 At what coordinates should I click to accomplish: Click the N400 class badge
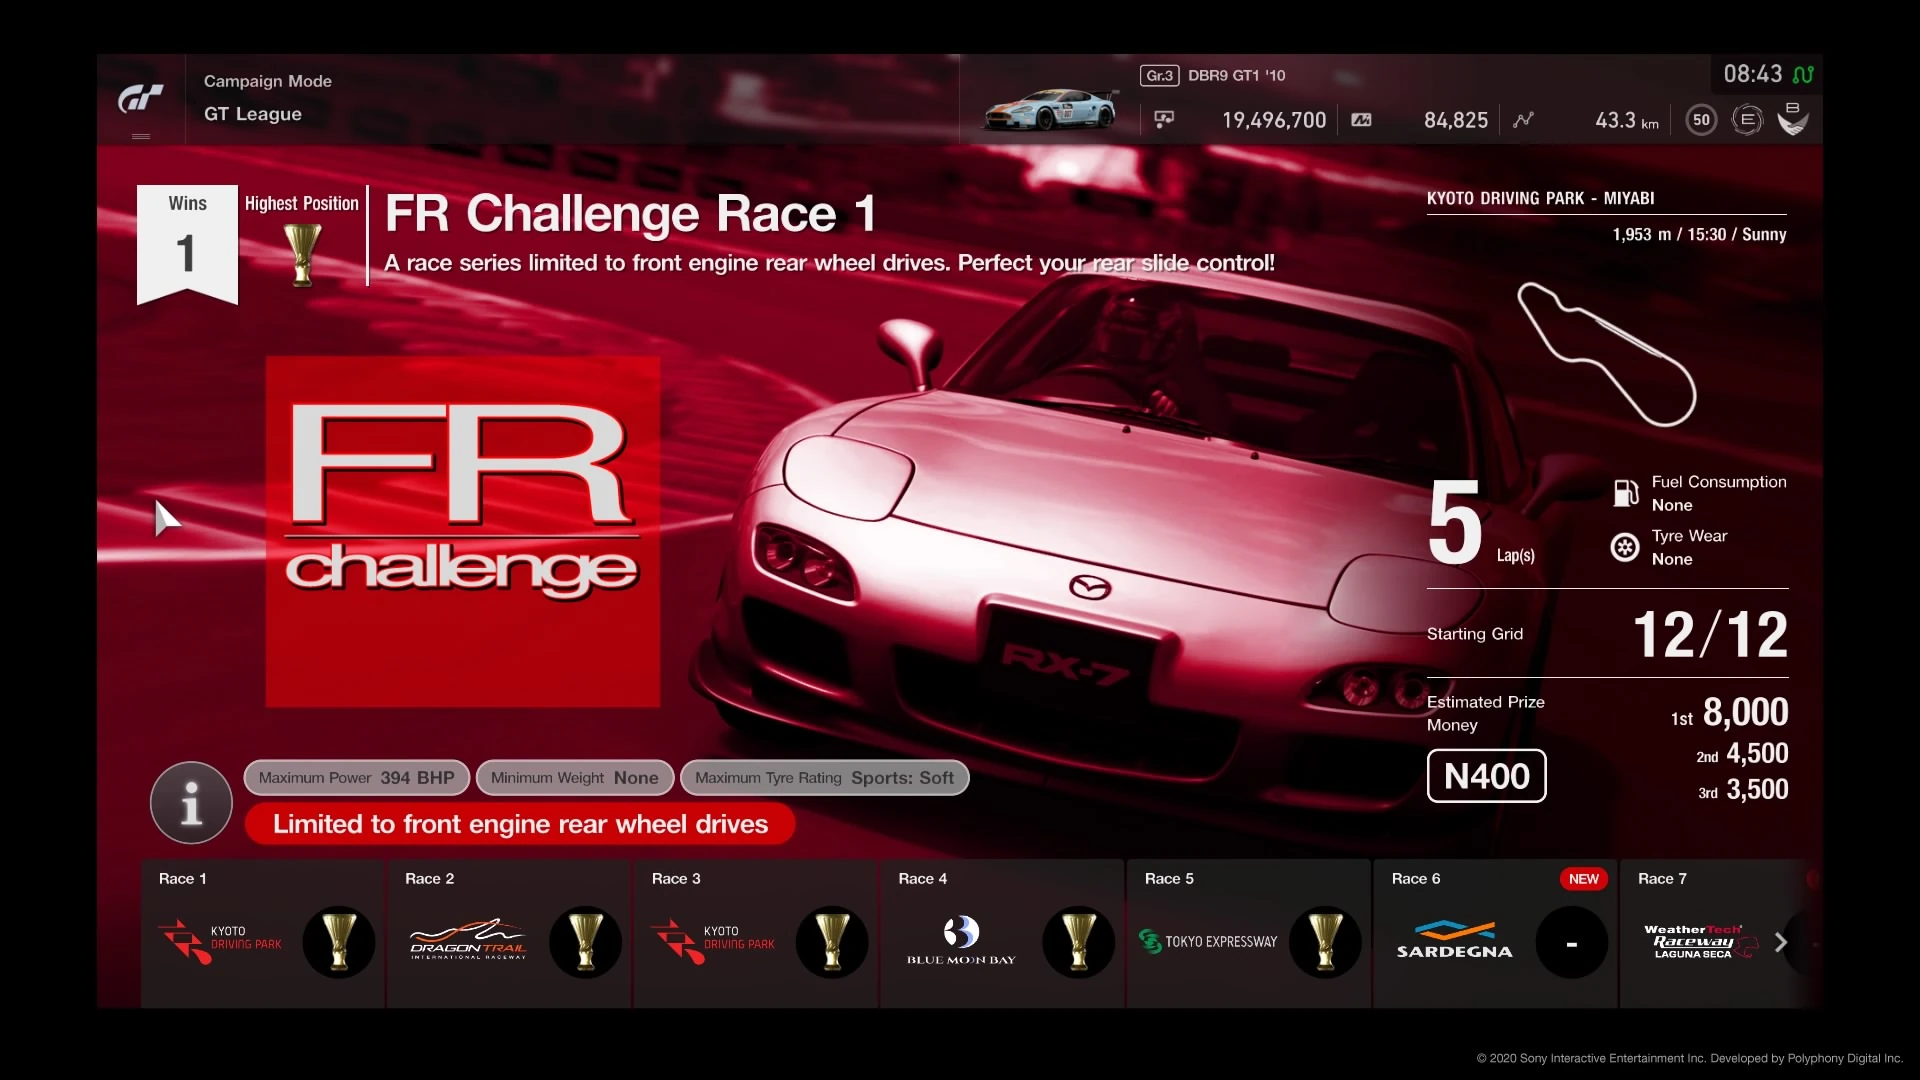pyautogui.click(x=1486, y=776)
